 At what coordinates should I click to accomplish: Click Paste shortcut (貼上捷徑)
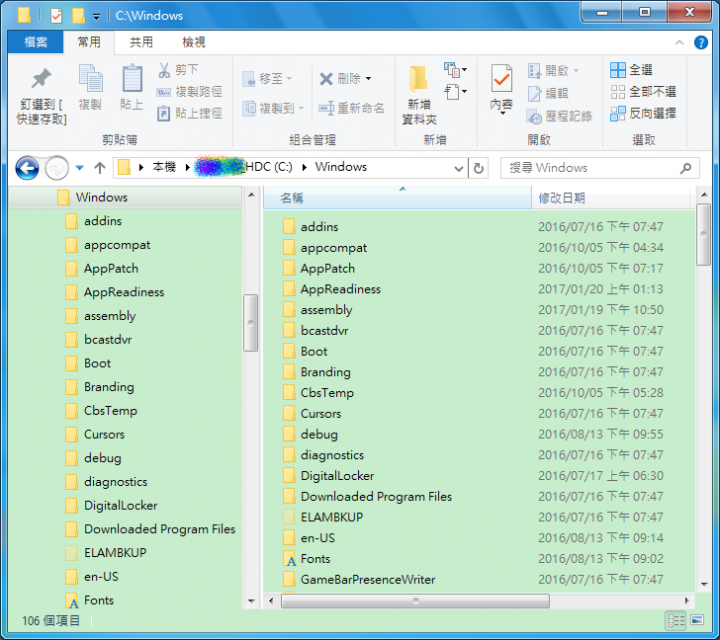(x=189, y=113)
